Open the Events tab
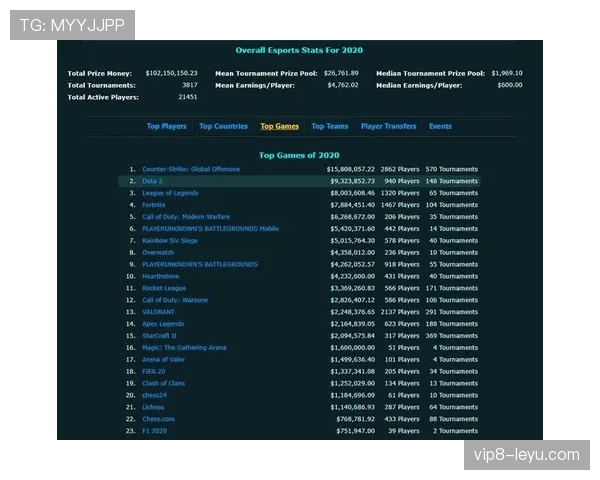Image resolution: width=600 pixels, height=480 pixels. (x=440, y=126)
